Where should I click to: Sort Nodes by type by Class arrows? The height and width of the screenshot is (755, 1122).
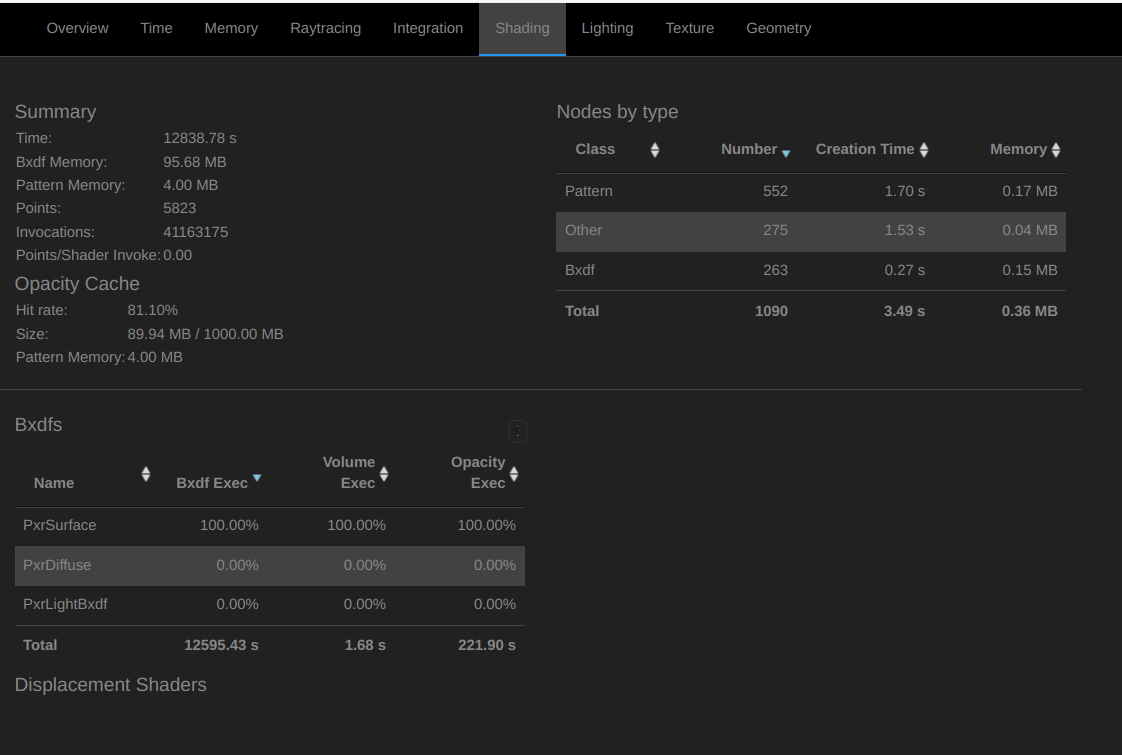655,150
